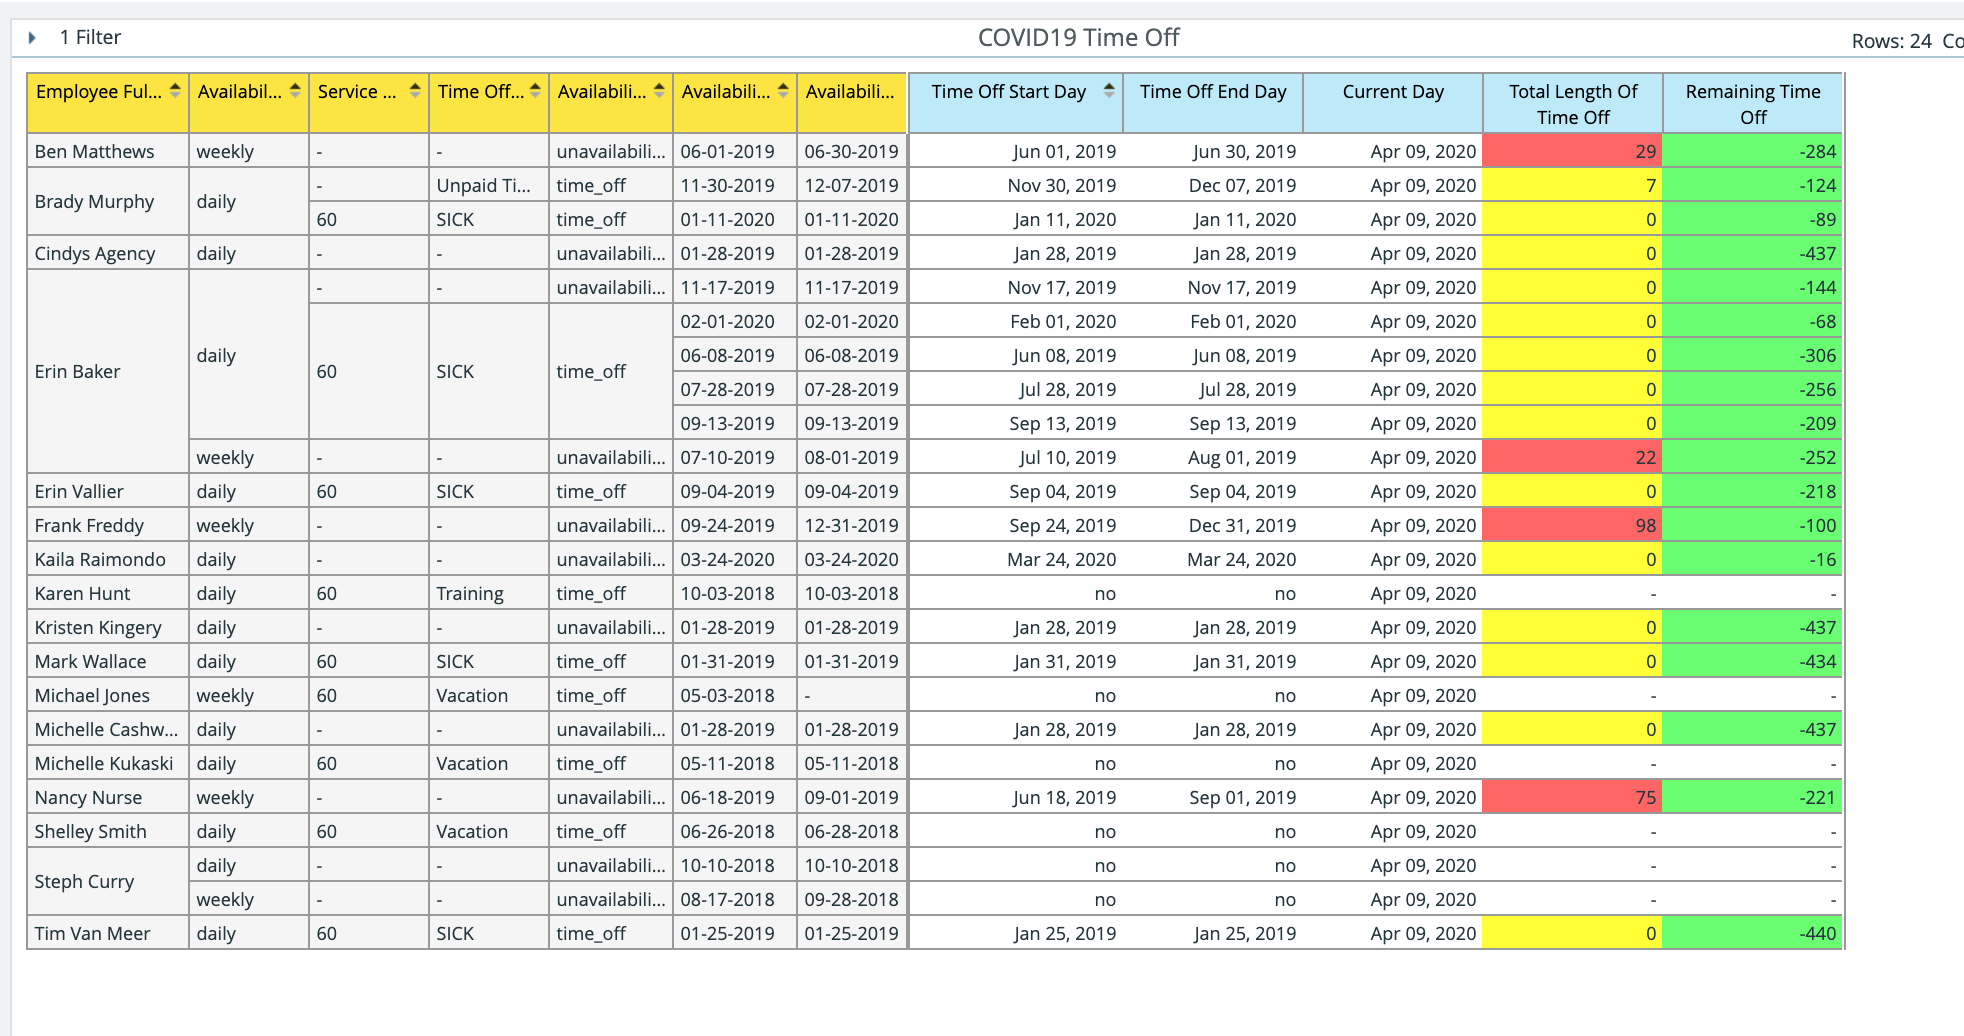
Task: Click red cell showing 98 for Frank Freddy
Action: point(1571,526)
